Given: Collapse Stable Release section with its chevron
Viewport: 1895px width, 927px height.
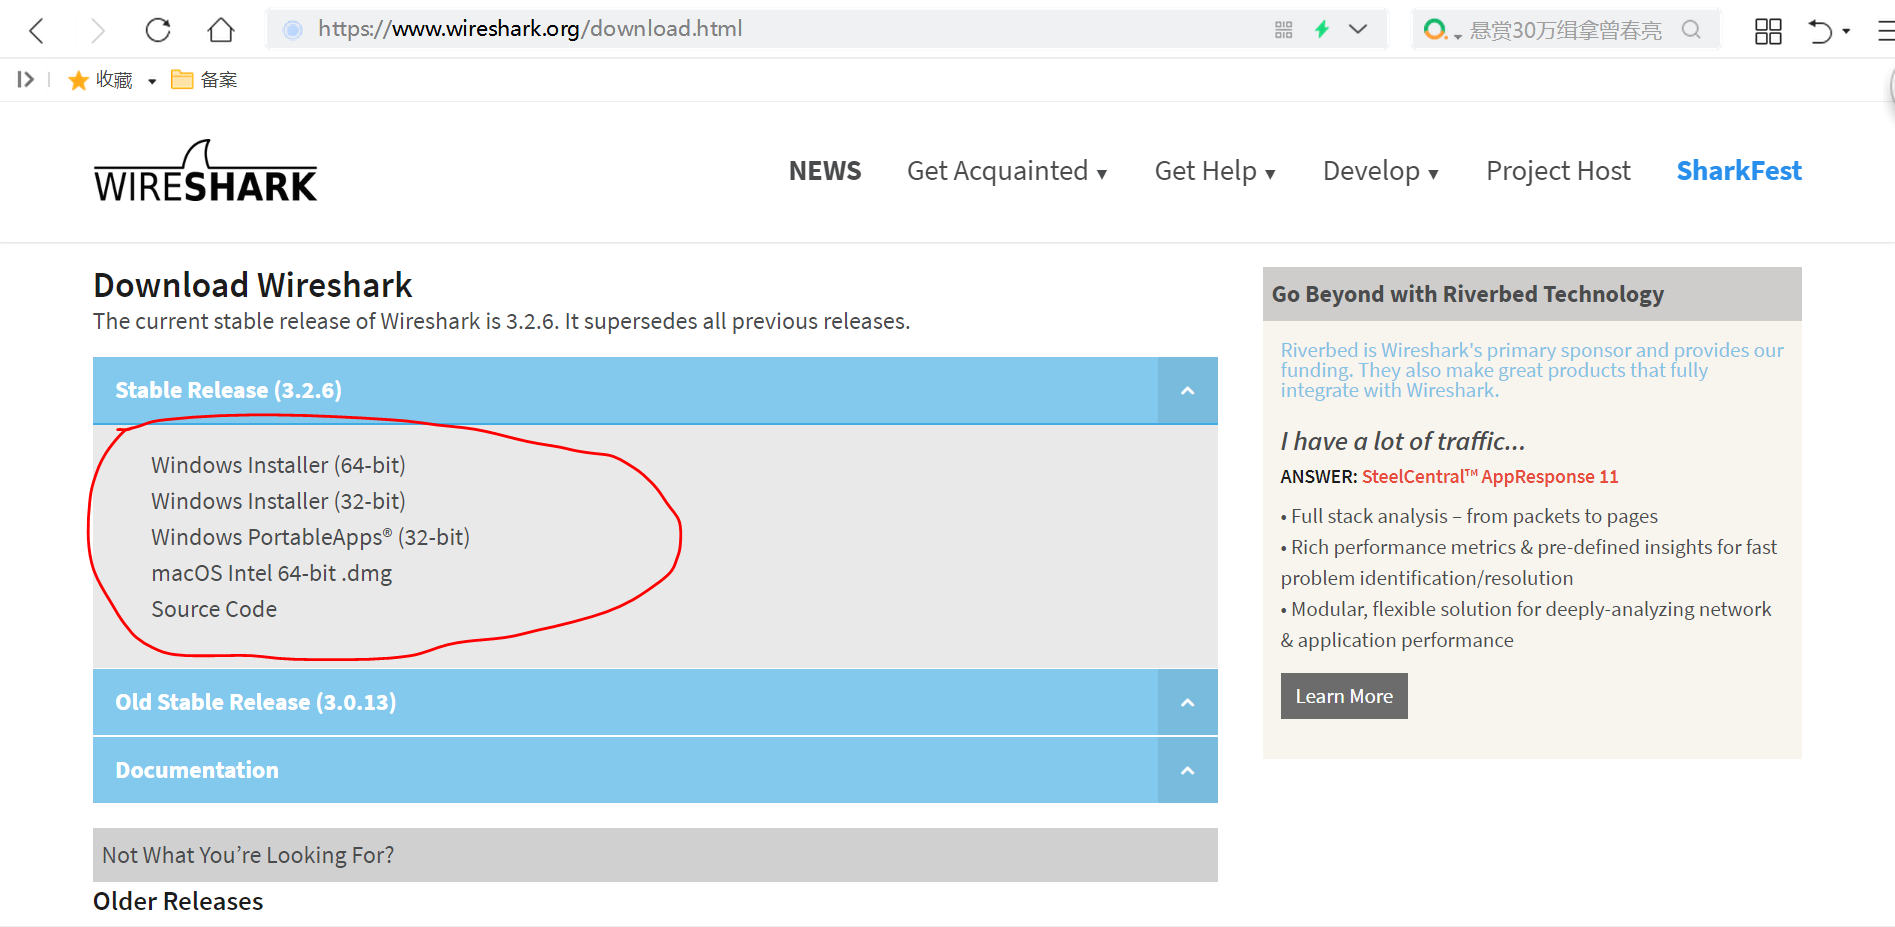Looking at the screenshot, I should pyautogui.click(x=1188, y=390).
